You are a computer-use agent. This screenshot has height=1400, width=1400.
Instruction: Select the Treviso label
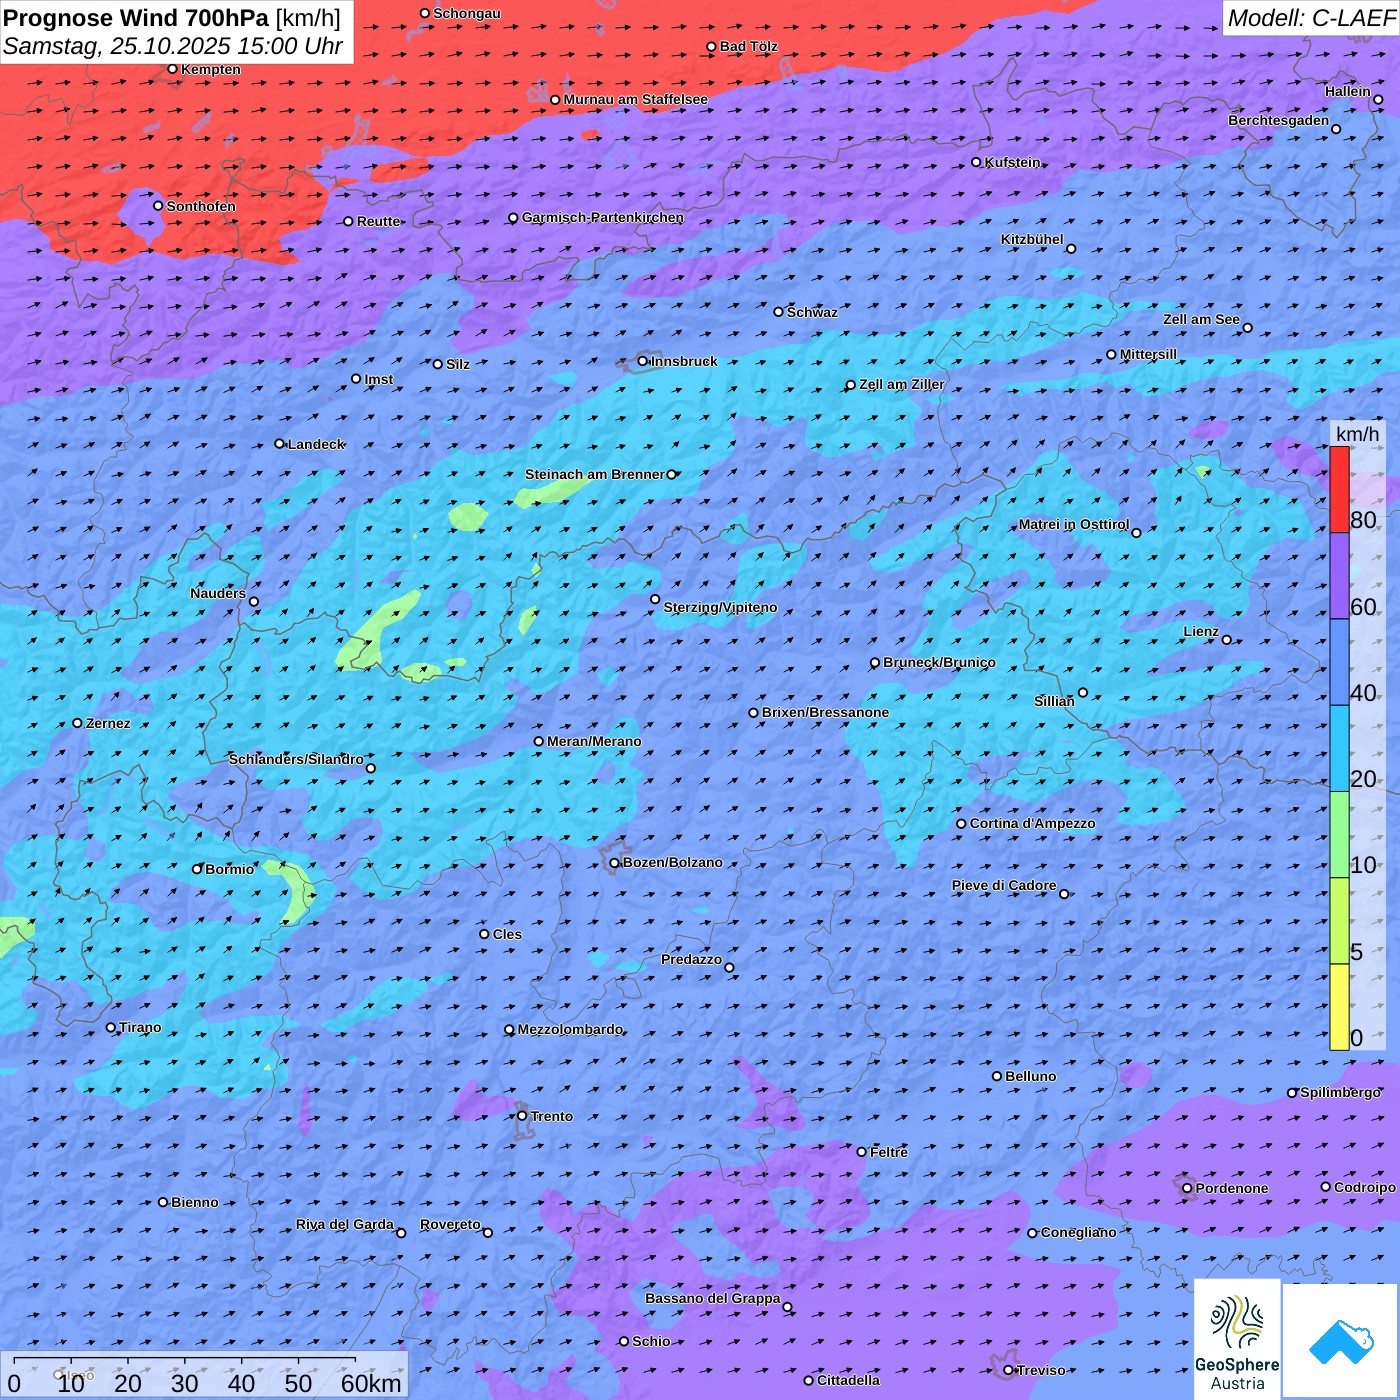(x=1041, y=1370)
